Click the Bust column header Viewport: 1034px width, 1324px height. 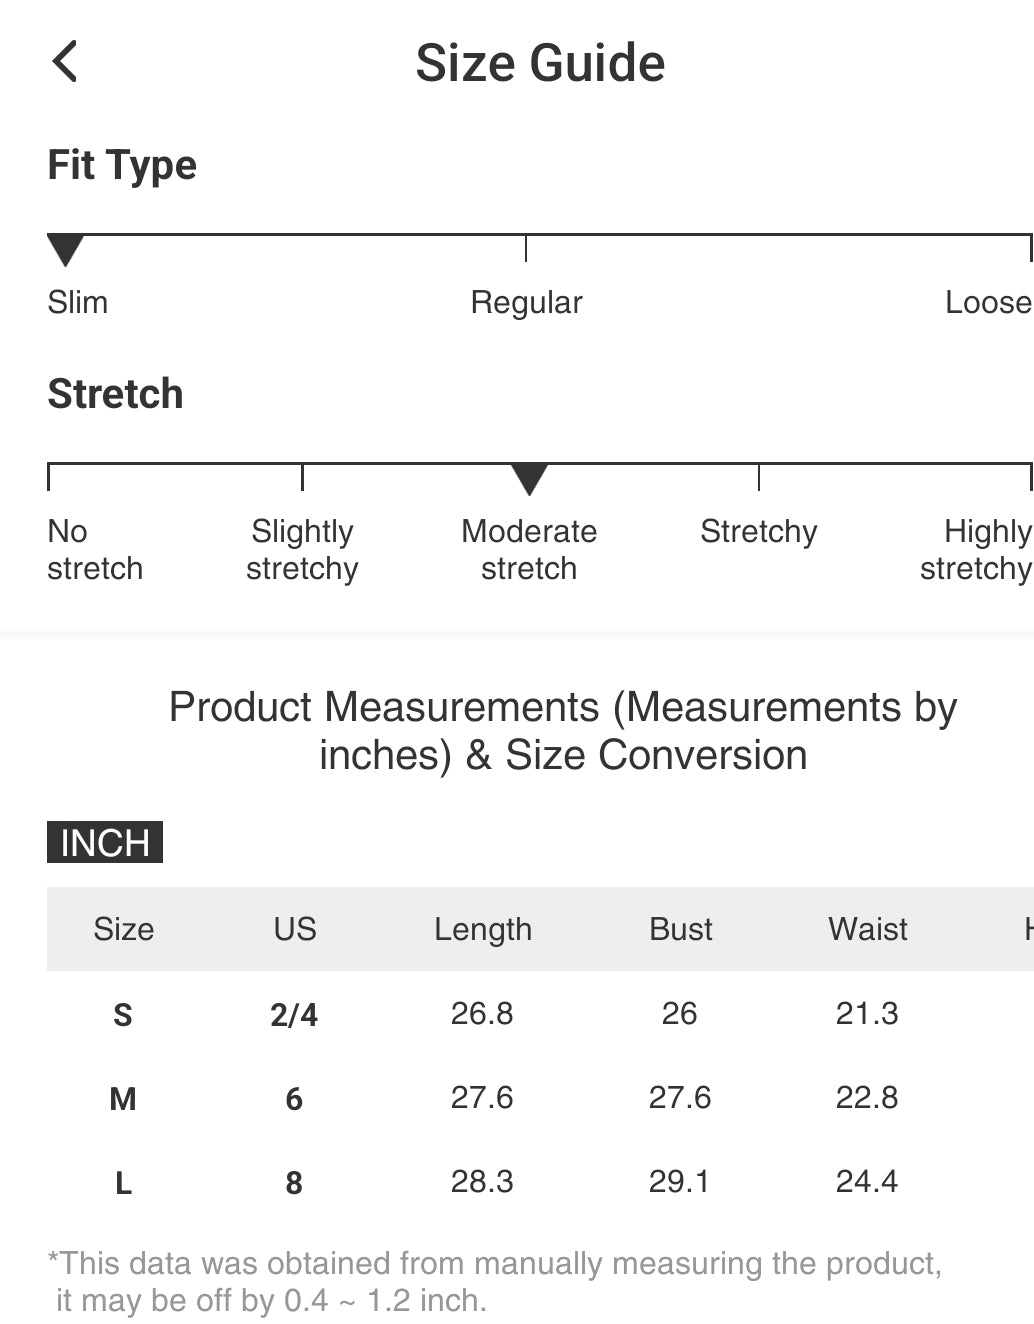(681, 929)
